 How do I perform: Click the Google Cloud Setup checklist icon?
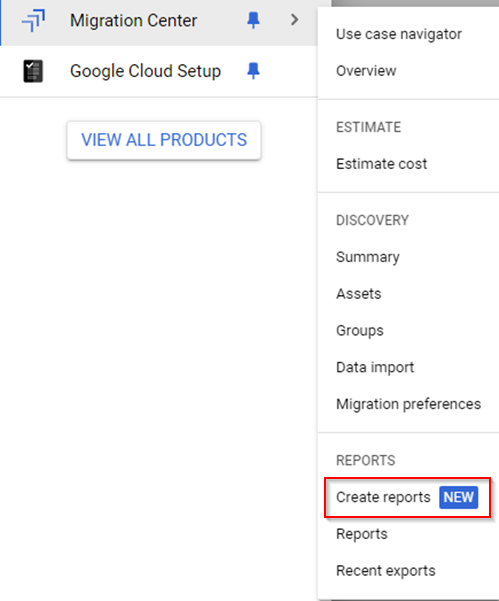pyautogui.click(x=33, y=71)
